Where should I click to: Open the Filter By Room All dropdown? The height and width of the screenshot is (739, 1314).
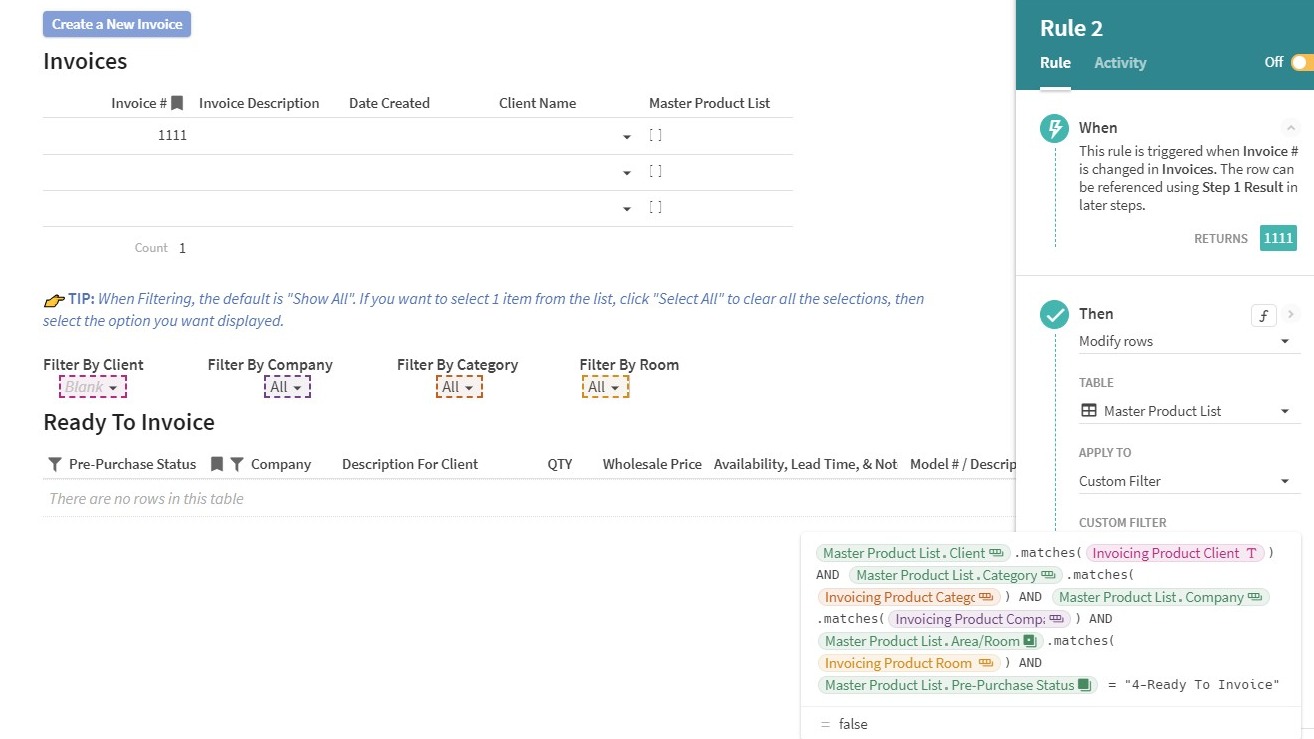click(x=606, y=387)
